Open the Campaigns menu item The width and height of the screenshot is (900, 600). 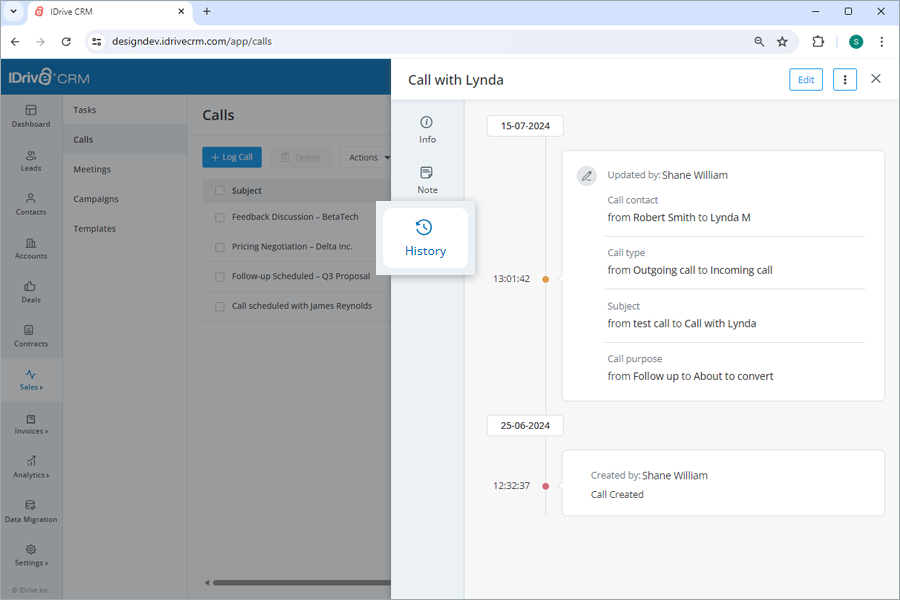coord(94,199)
